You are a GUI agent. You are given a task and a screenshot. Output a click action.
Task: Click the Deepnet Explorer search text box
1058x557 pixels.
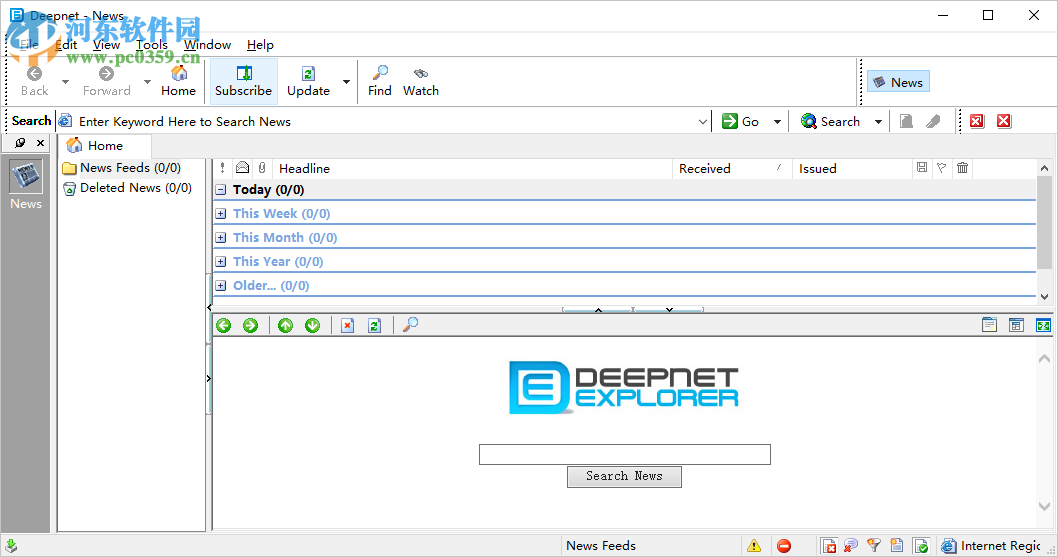click(625, 454)
